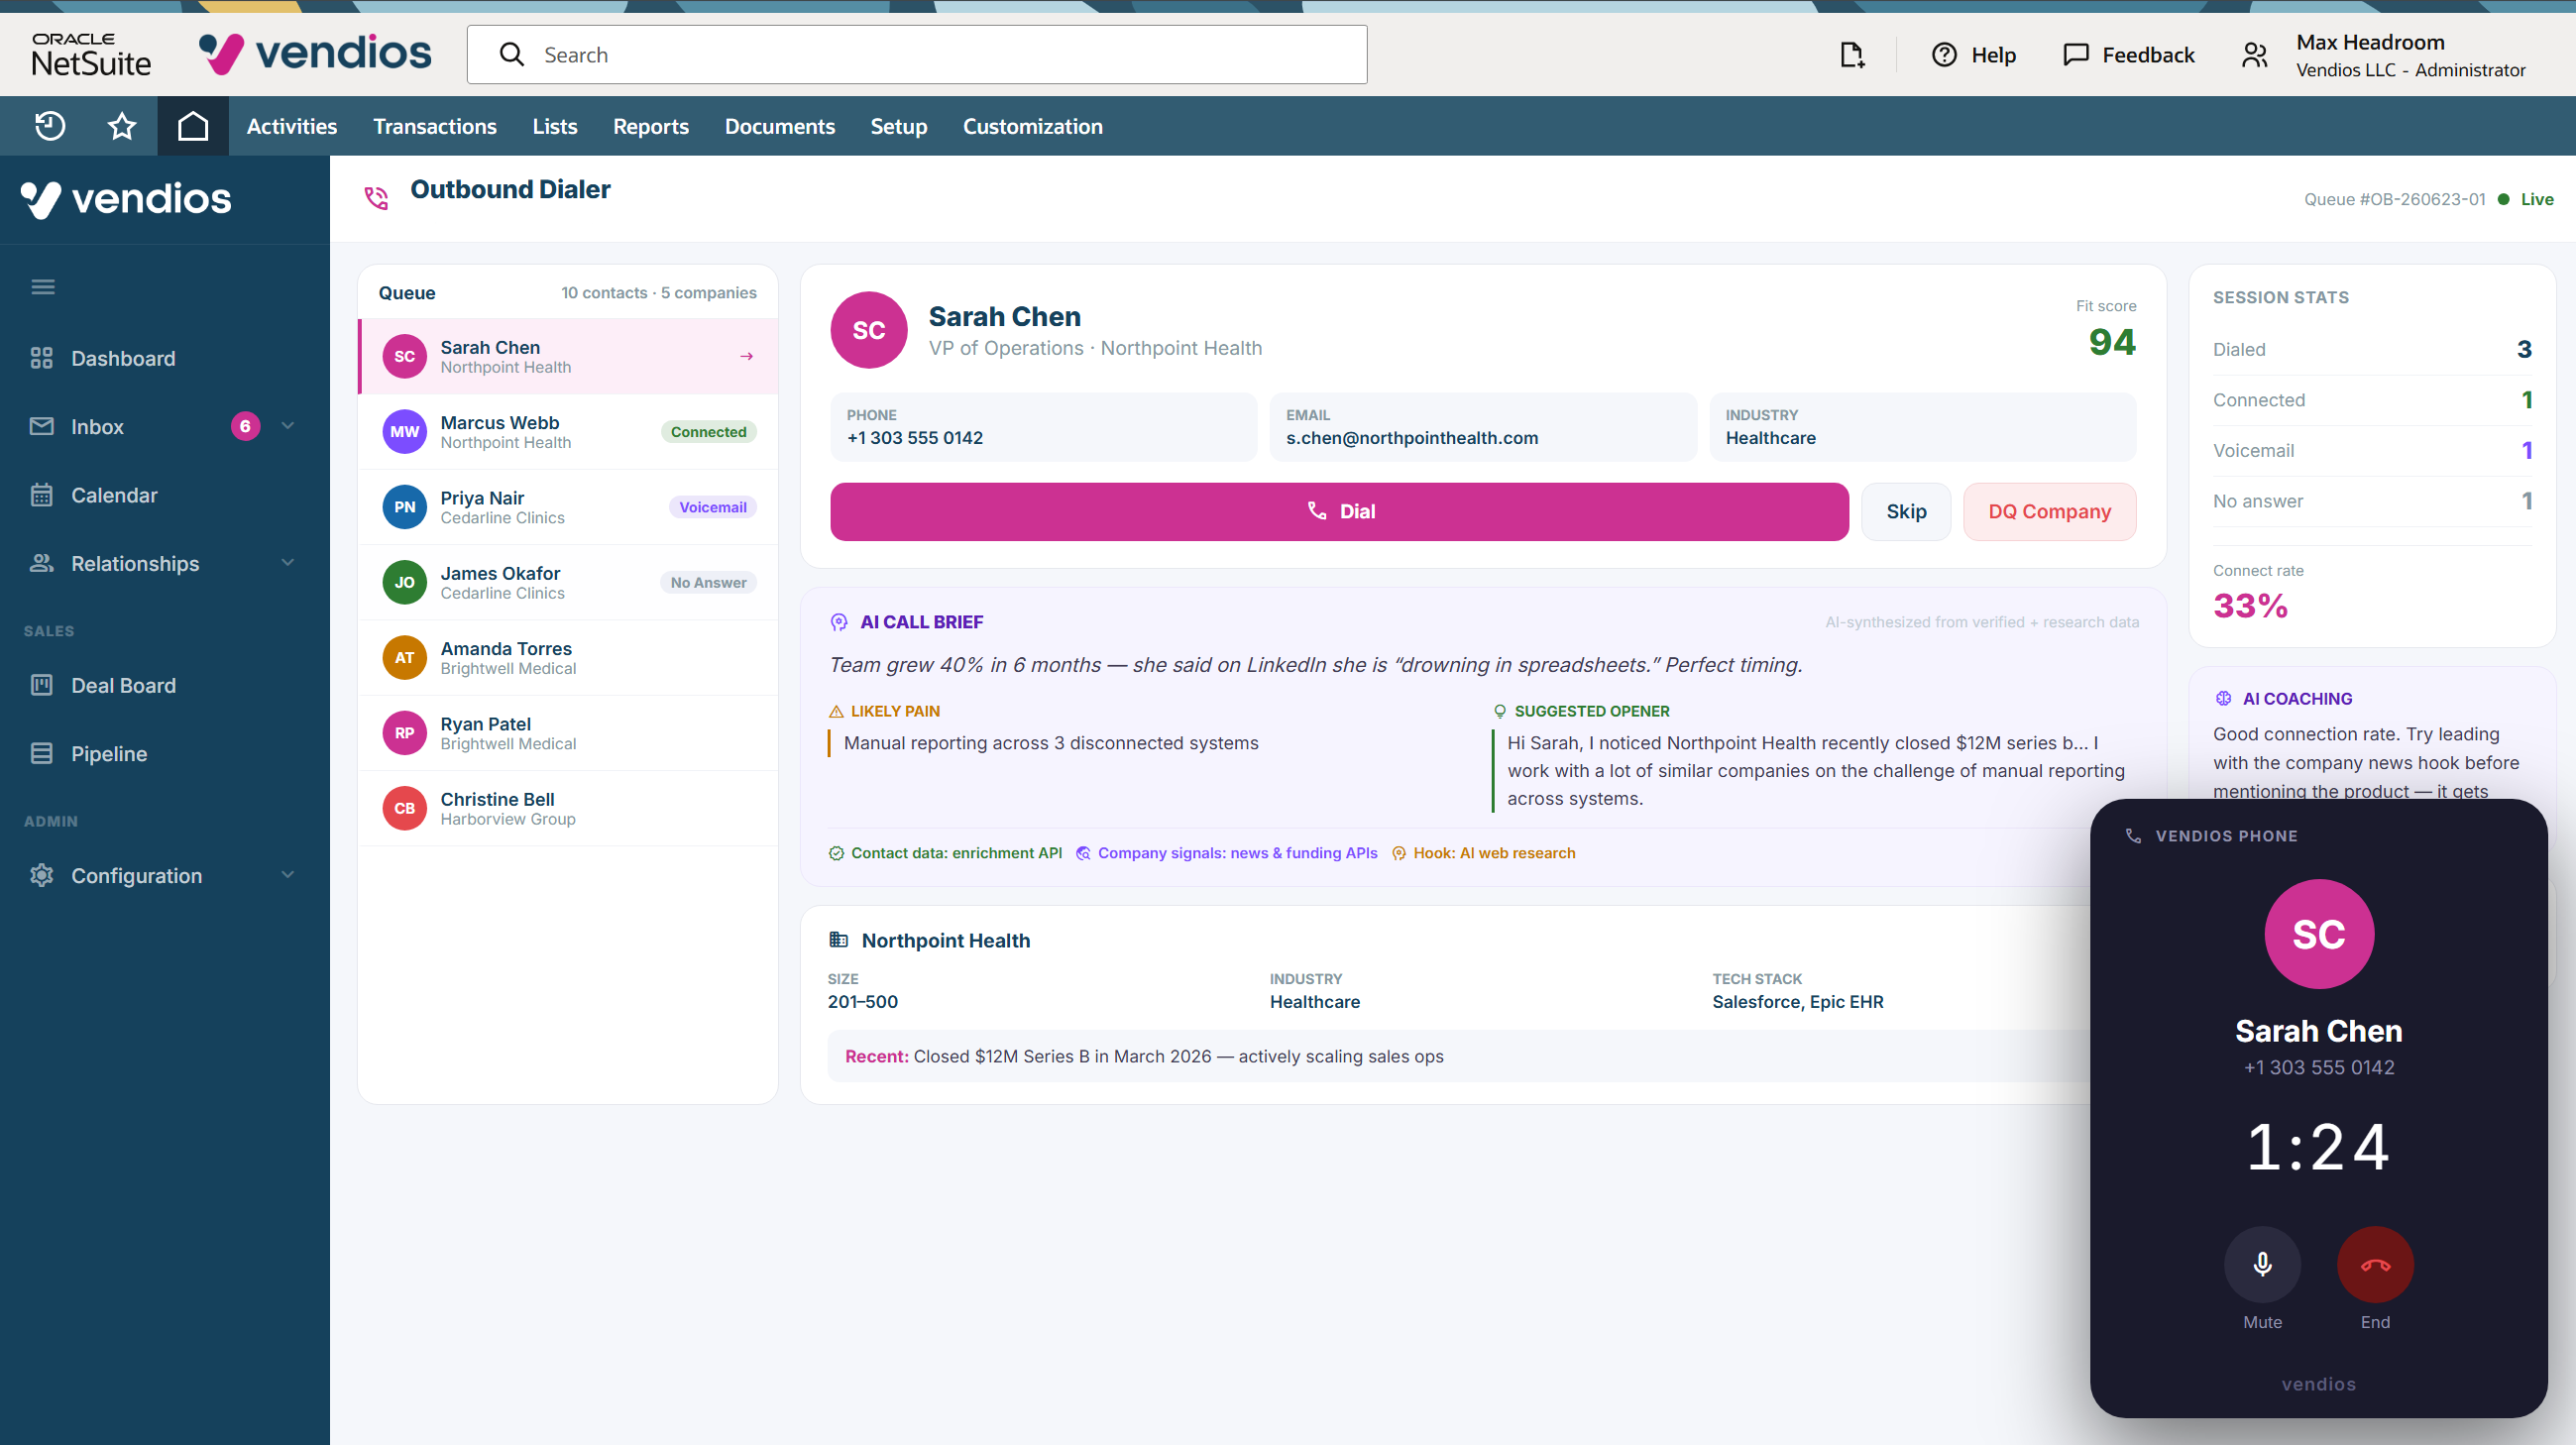Click Hook: AI web research source

(1483, 853)
